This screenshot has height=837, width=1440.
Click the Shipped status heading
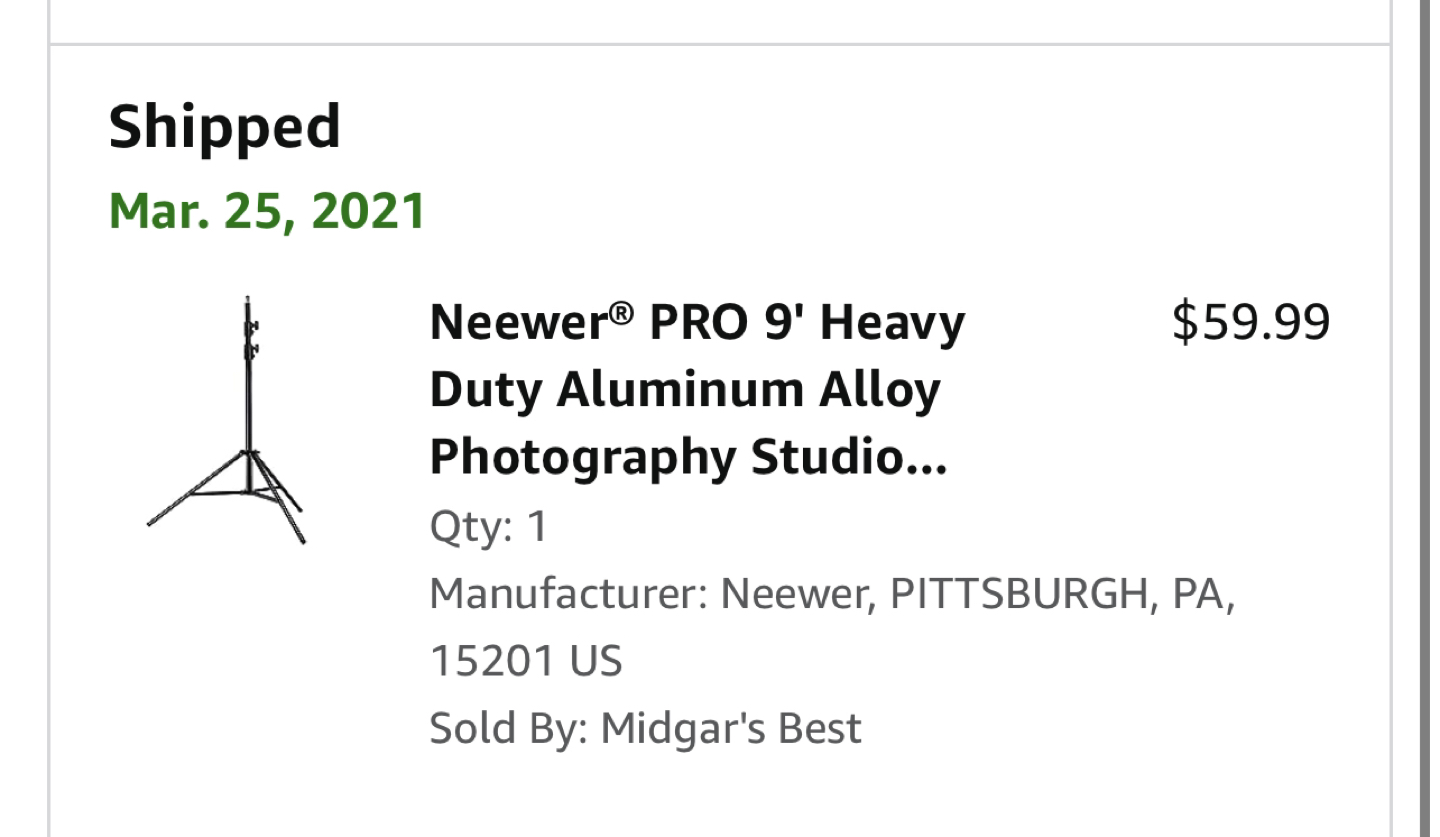(x=224, y=127)
